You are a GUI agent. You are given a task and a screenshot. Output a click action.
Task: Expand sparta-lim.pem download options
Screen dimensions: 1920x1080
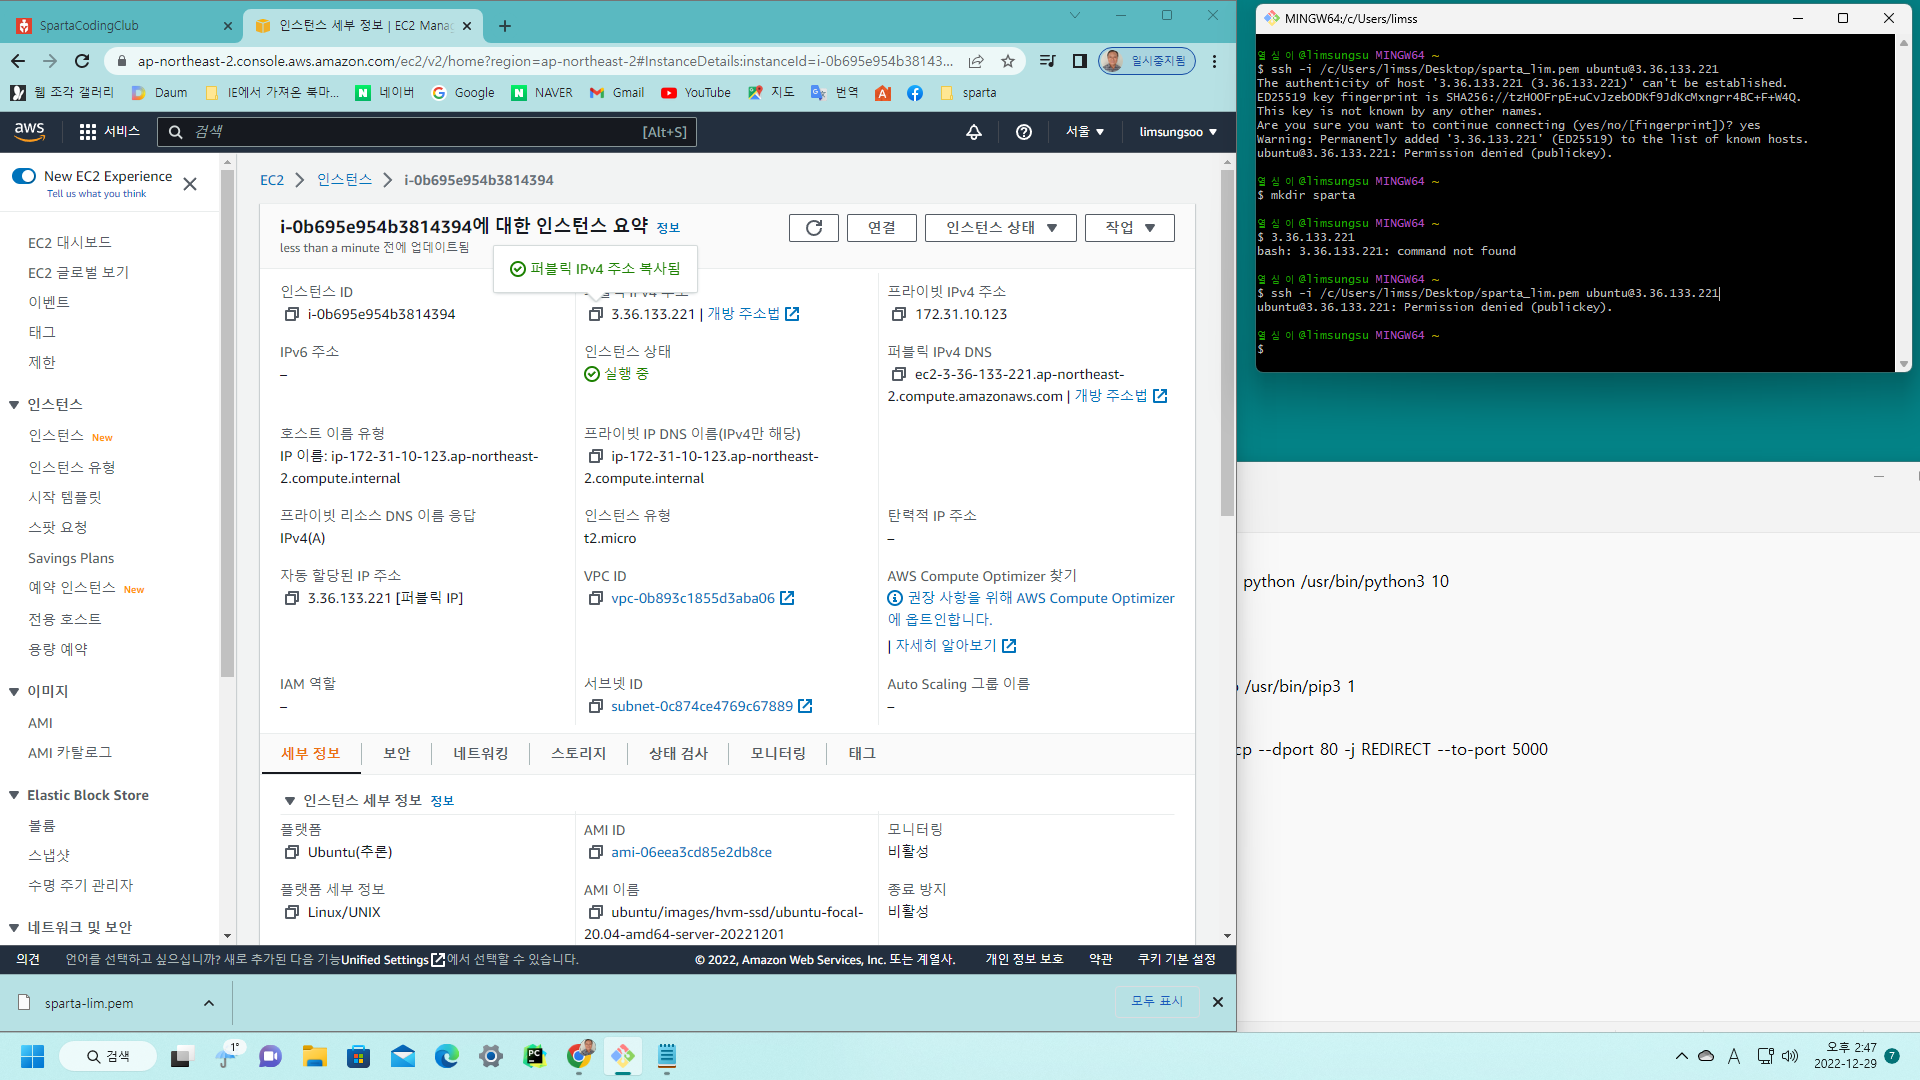pyautogui.click(x=209, y=1003)
